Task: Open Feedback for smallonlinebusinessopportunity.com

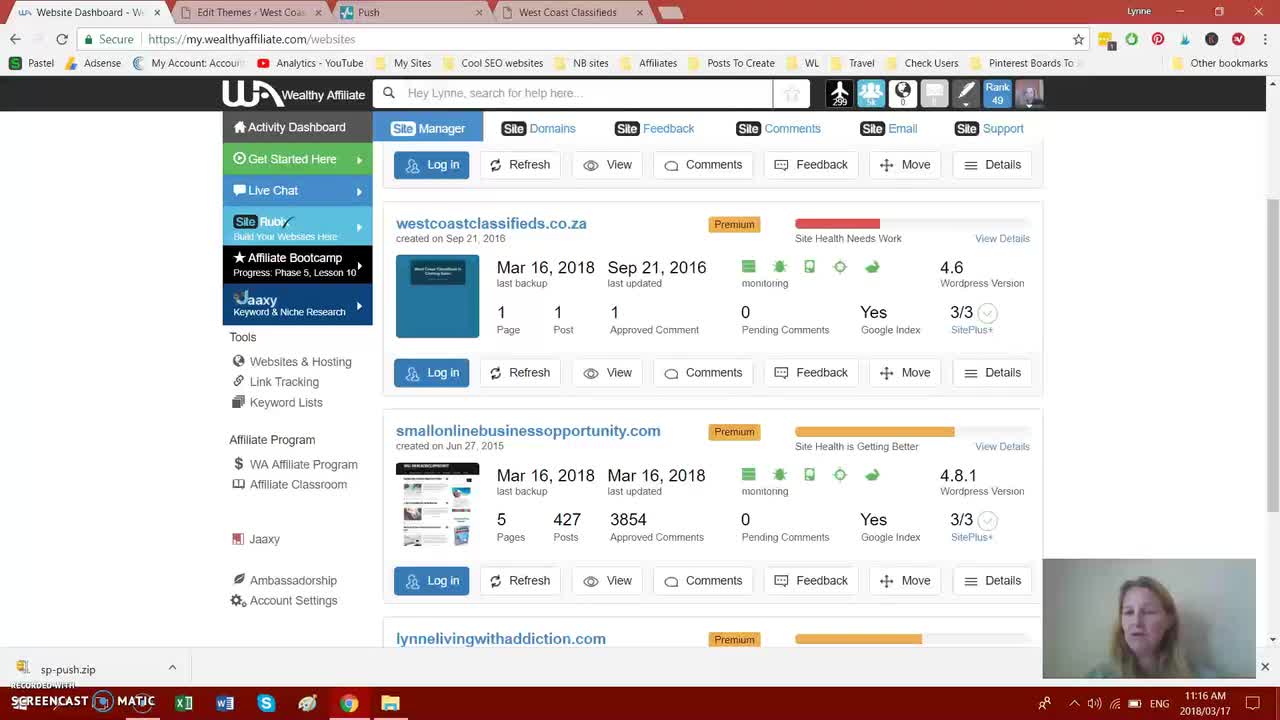Action: [811, 580]
